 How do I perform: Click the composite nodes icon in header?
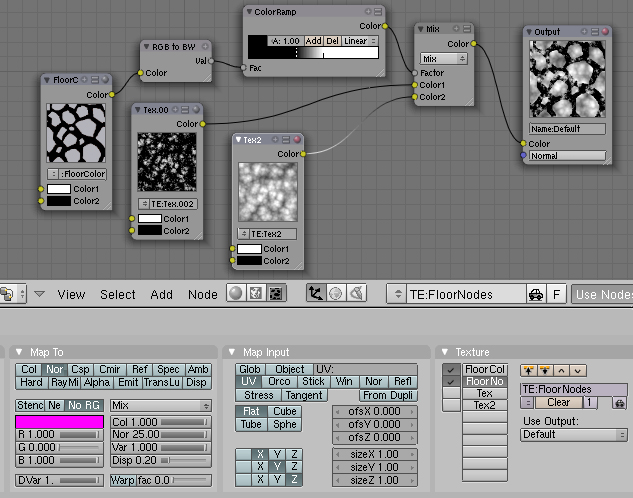pyautogui.click(x=256, y=293)
